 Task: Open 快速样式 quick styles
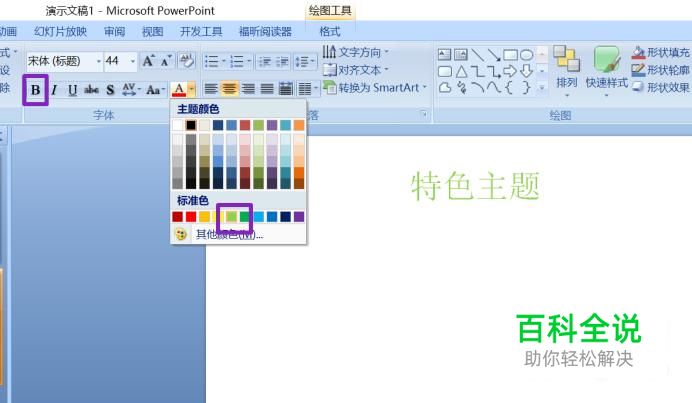coord(606,72)
